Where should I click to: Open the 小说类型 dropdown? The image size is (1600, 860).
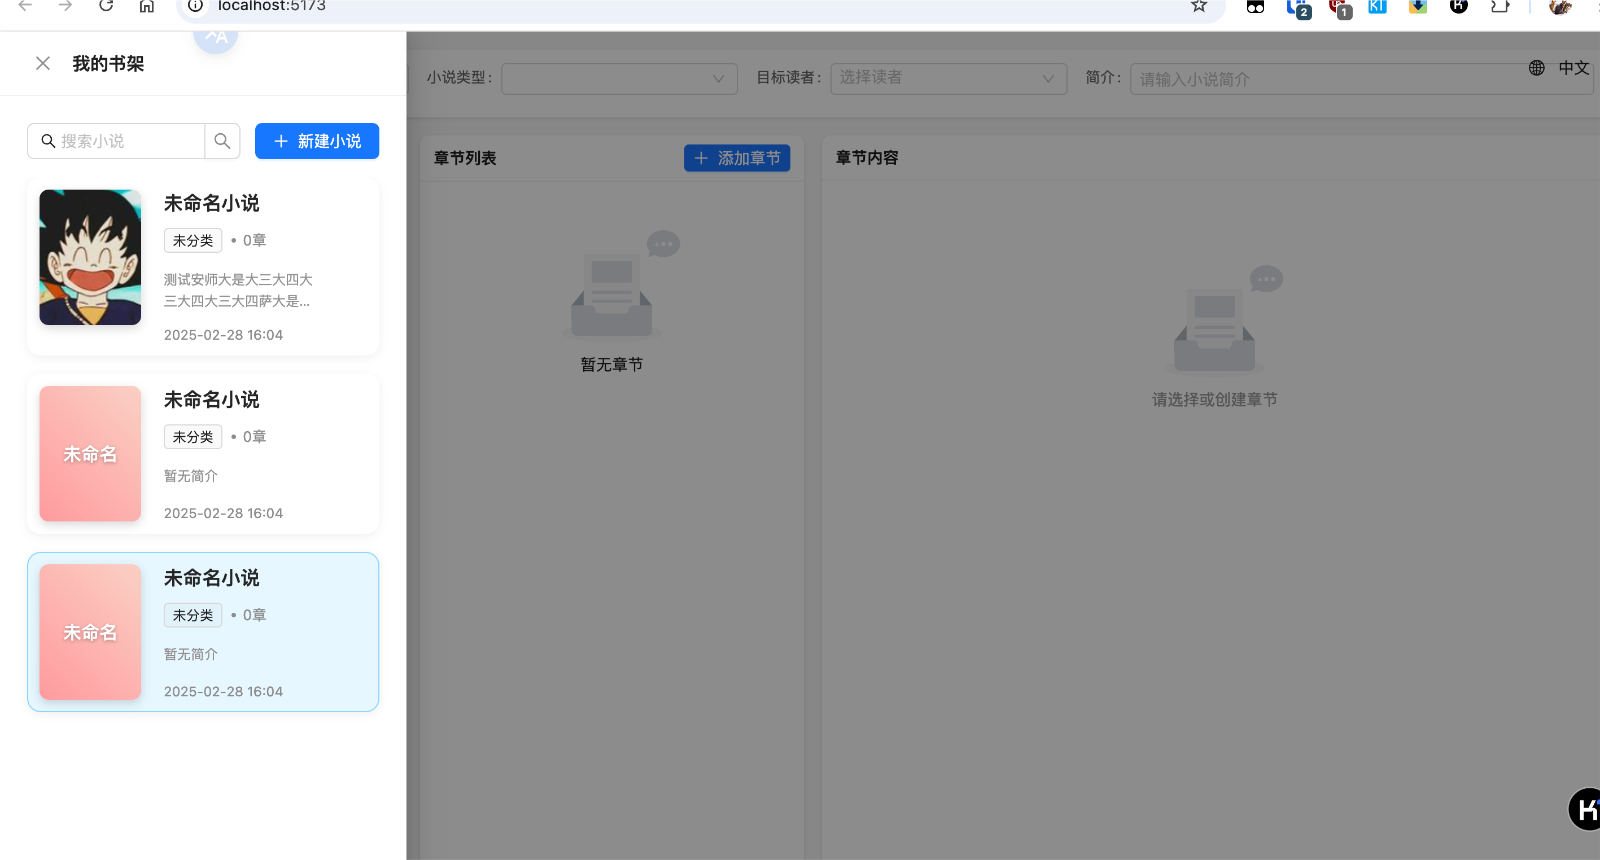tap(619, 78)
